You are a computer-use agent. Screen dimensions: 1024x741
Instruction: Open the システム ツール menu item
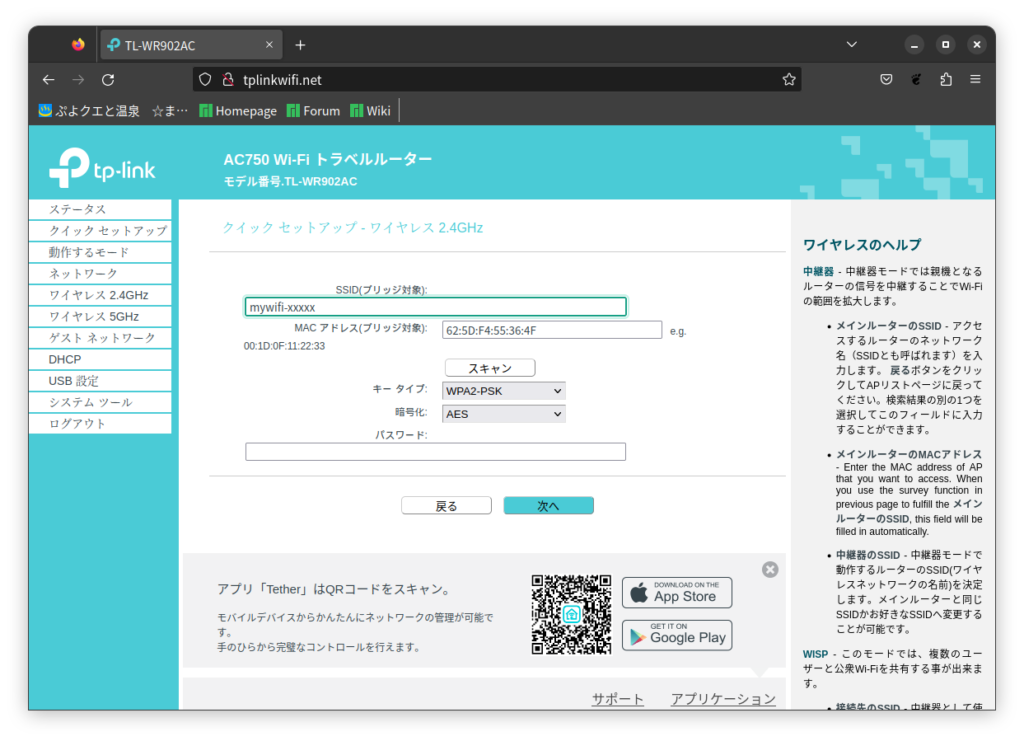point(101,402)
